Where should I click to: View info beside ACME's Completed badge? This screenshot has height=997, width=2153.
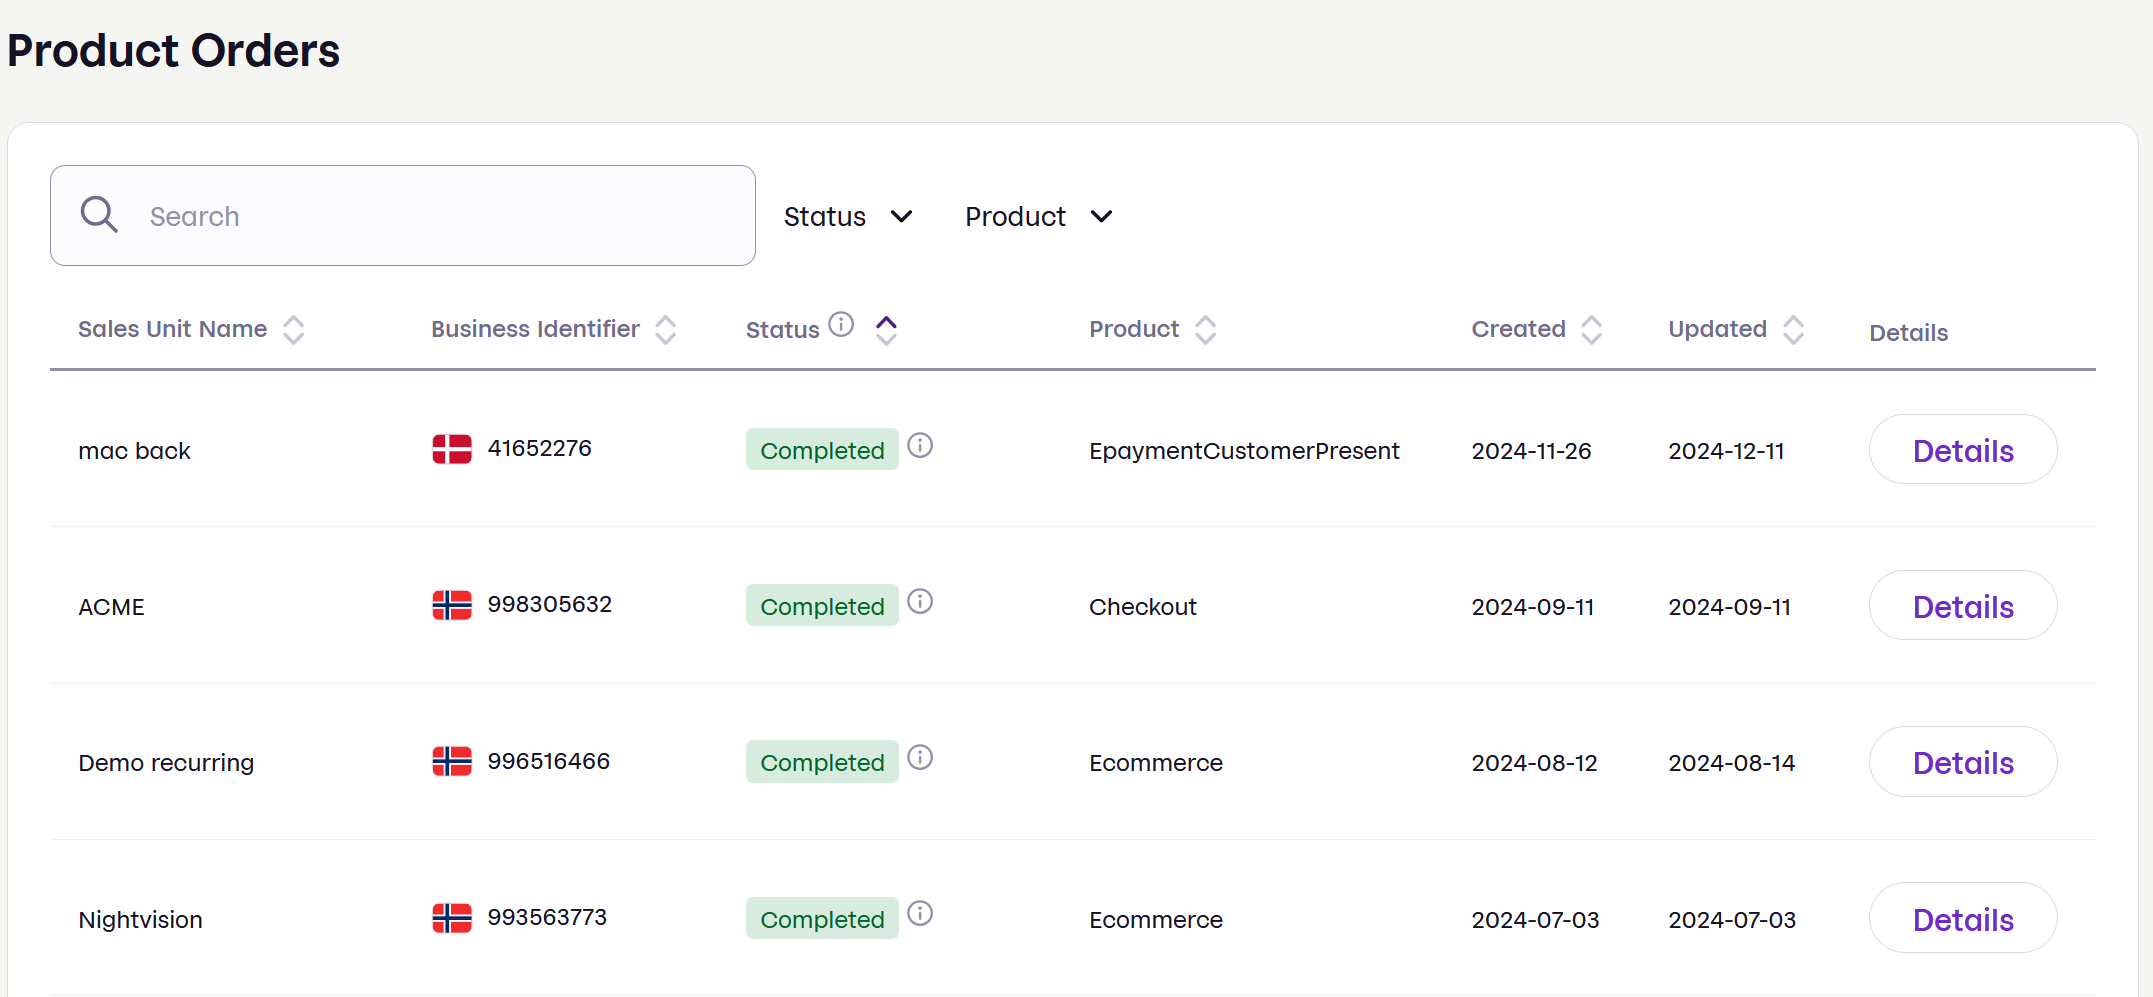coord(920,602)
